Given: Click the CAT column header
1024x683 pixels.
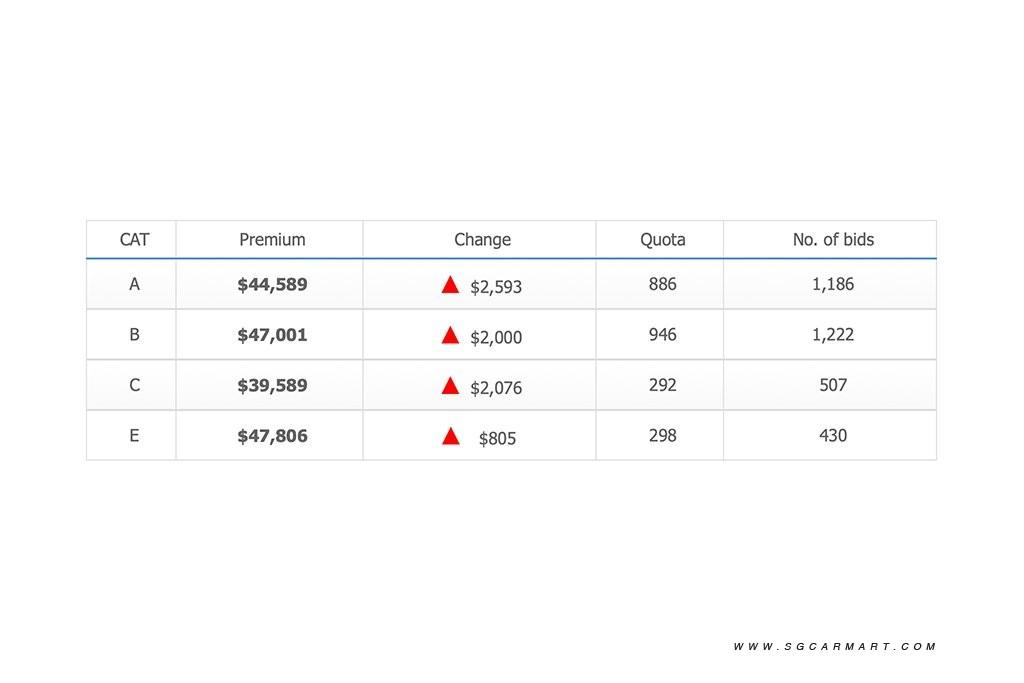Looking at the screenshot, I should click(134, 240).
